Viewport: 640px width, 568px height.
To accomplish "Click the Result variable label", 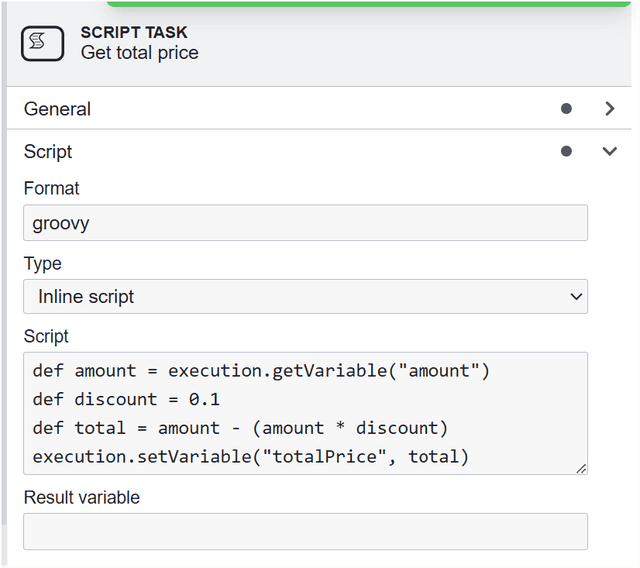I will pyautogui.click(x=82, y=498).
